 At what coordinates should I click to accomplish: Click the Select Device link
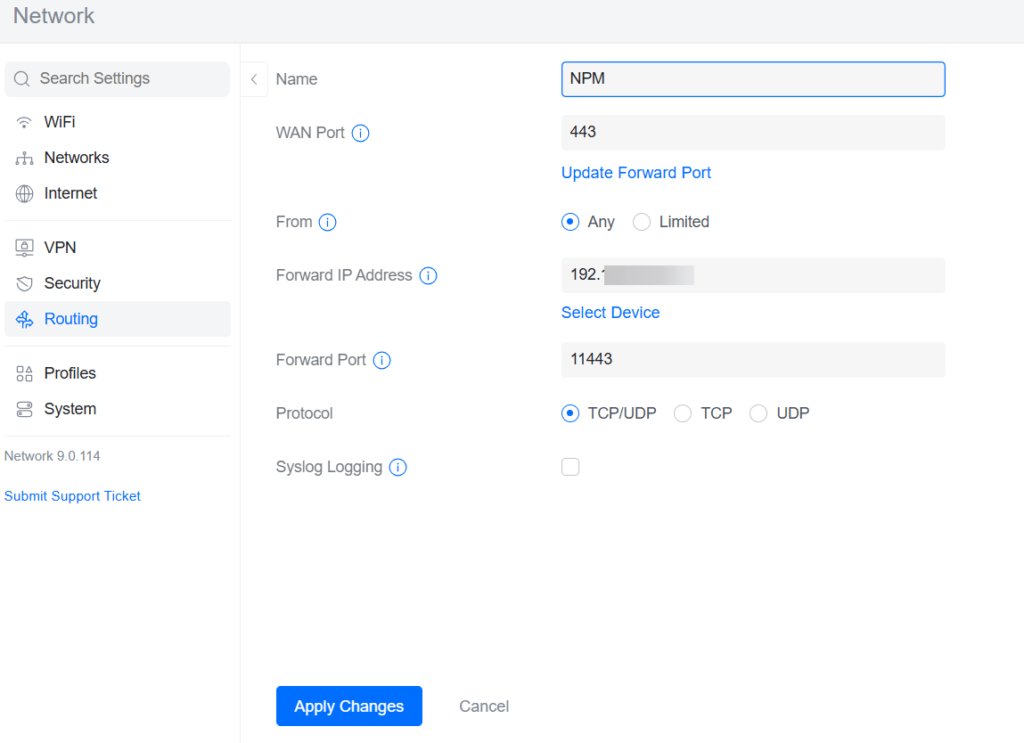click(610, 313)
